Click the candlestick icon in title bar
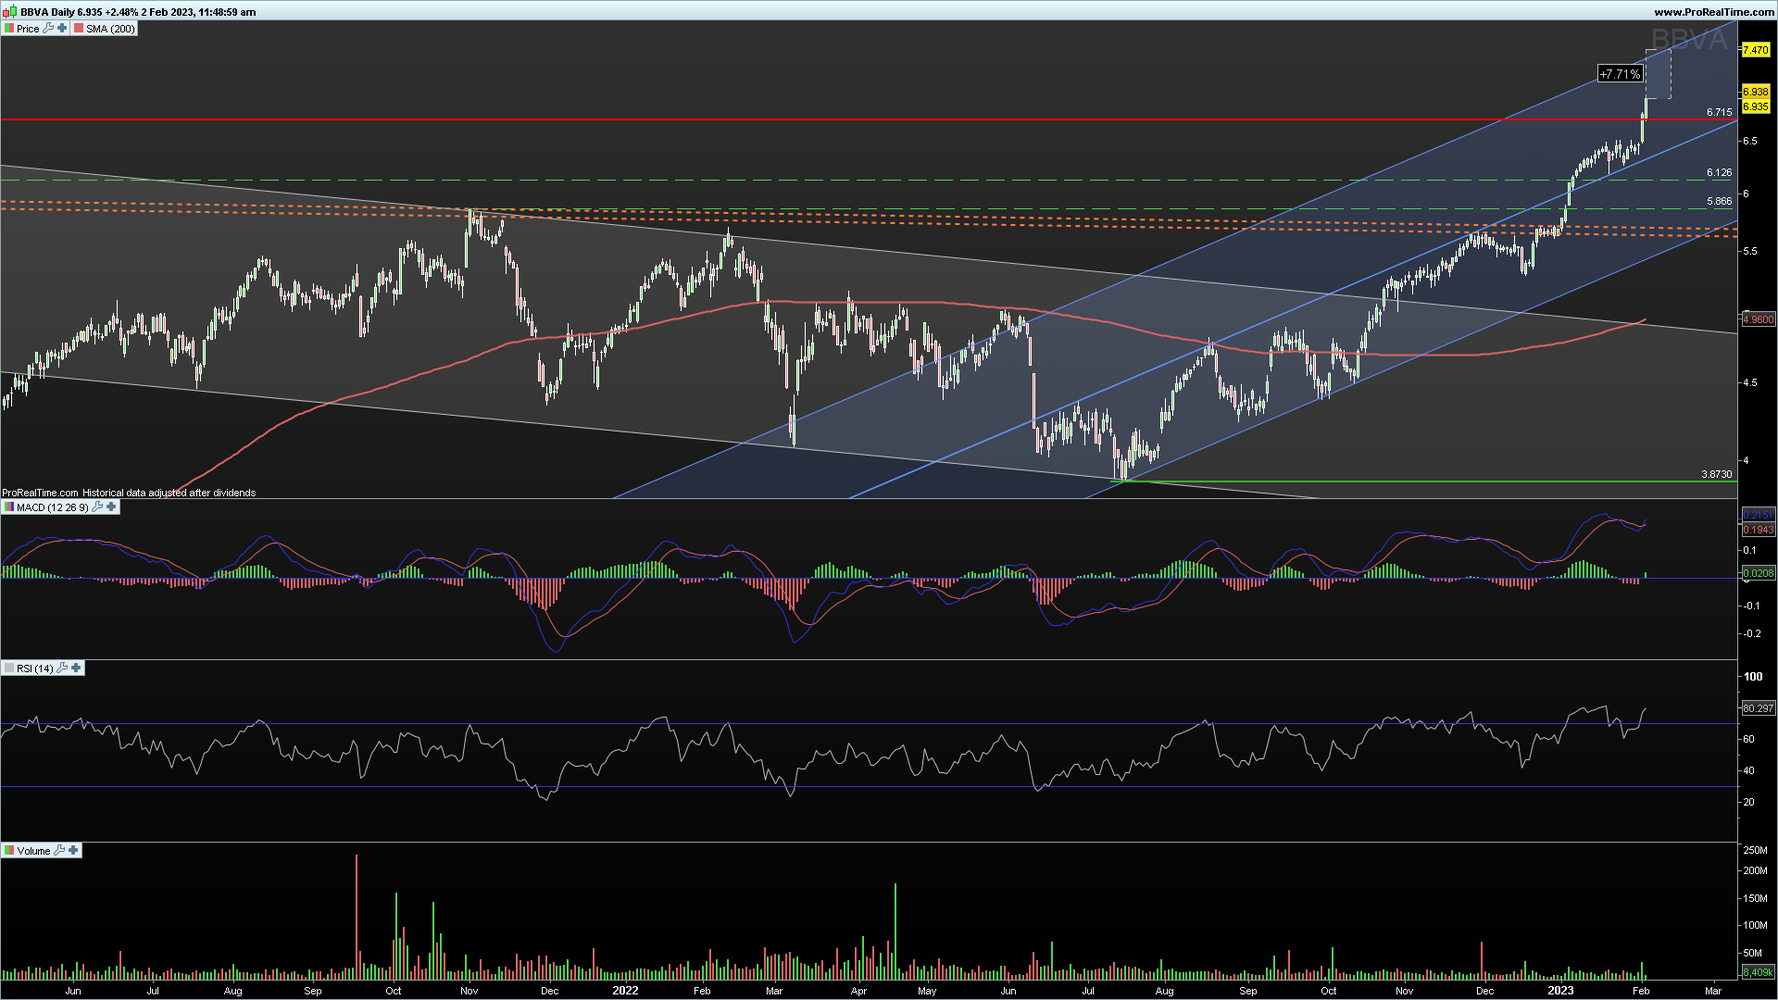This screenshot has height=1000, width=1778. click(10, 11)
